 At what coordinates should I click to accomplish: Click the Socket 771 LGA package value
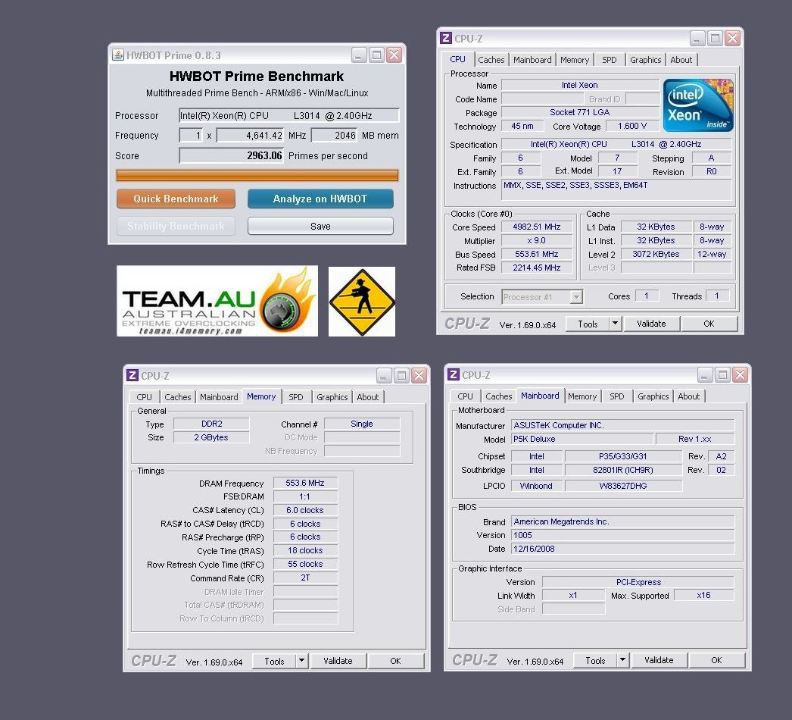click(579, 112)
